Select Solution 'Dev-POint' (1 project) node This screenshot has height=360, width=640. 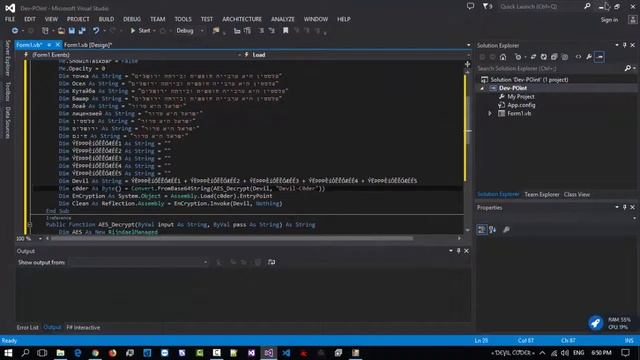(x=529, y=80)
